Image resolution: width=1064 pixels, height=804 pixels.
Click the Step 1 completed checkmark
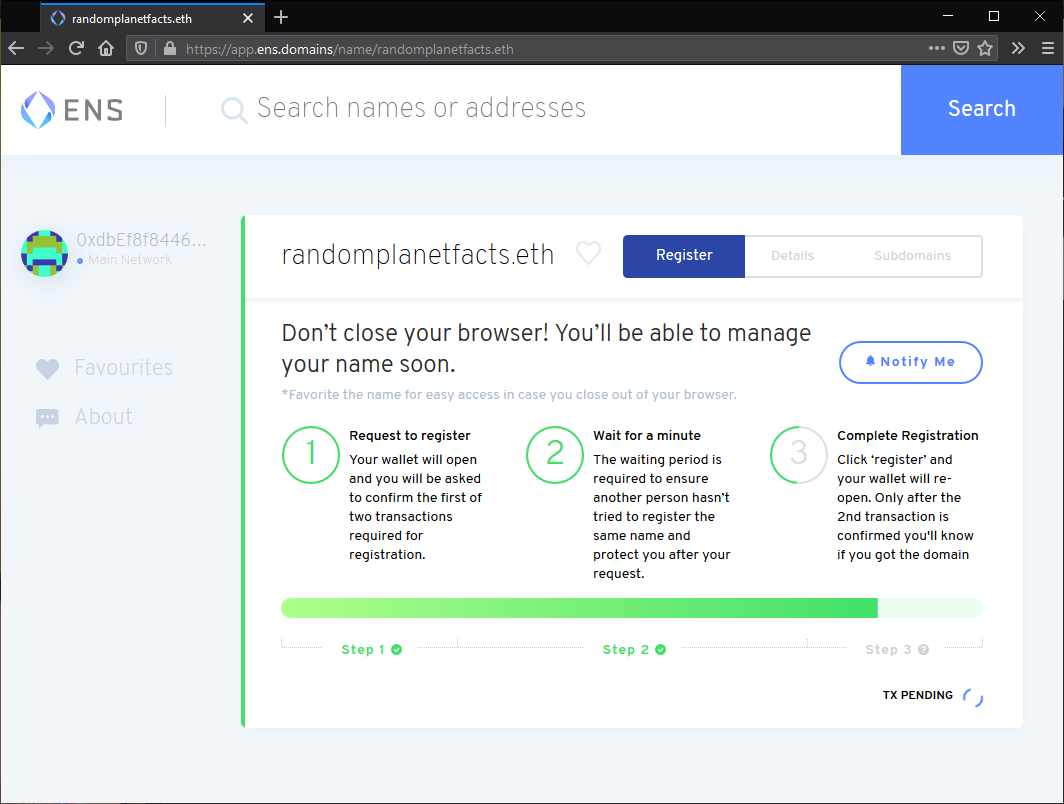coord(397,649)
